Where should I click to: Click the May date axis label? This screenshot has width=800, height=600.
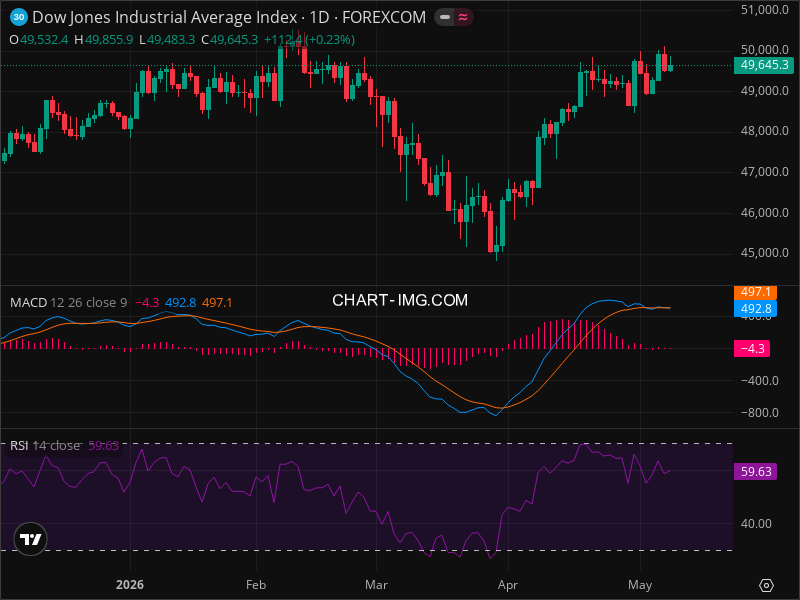tap(640, 585)
